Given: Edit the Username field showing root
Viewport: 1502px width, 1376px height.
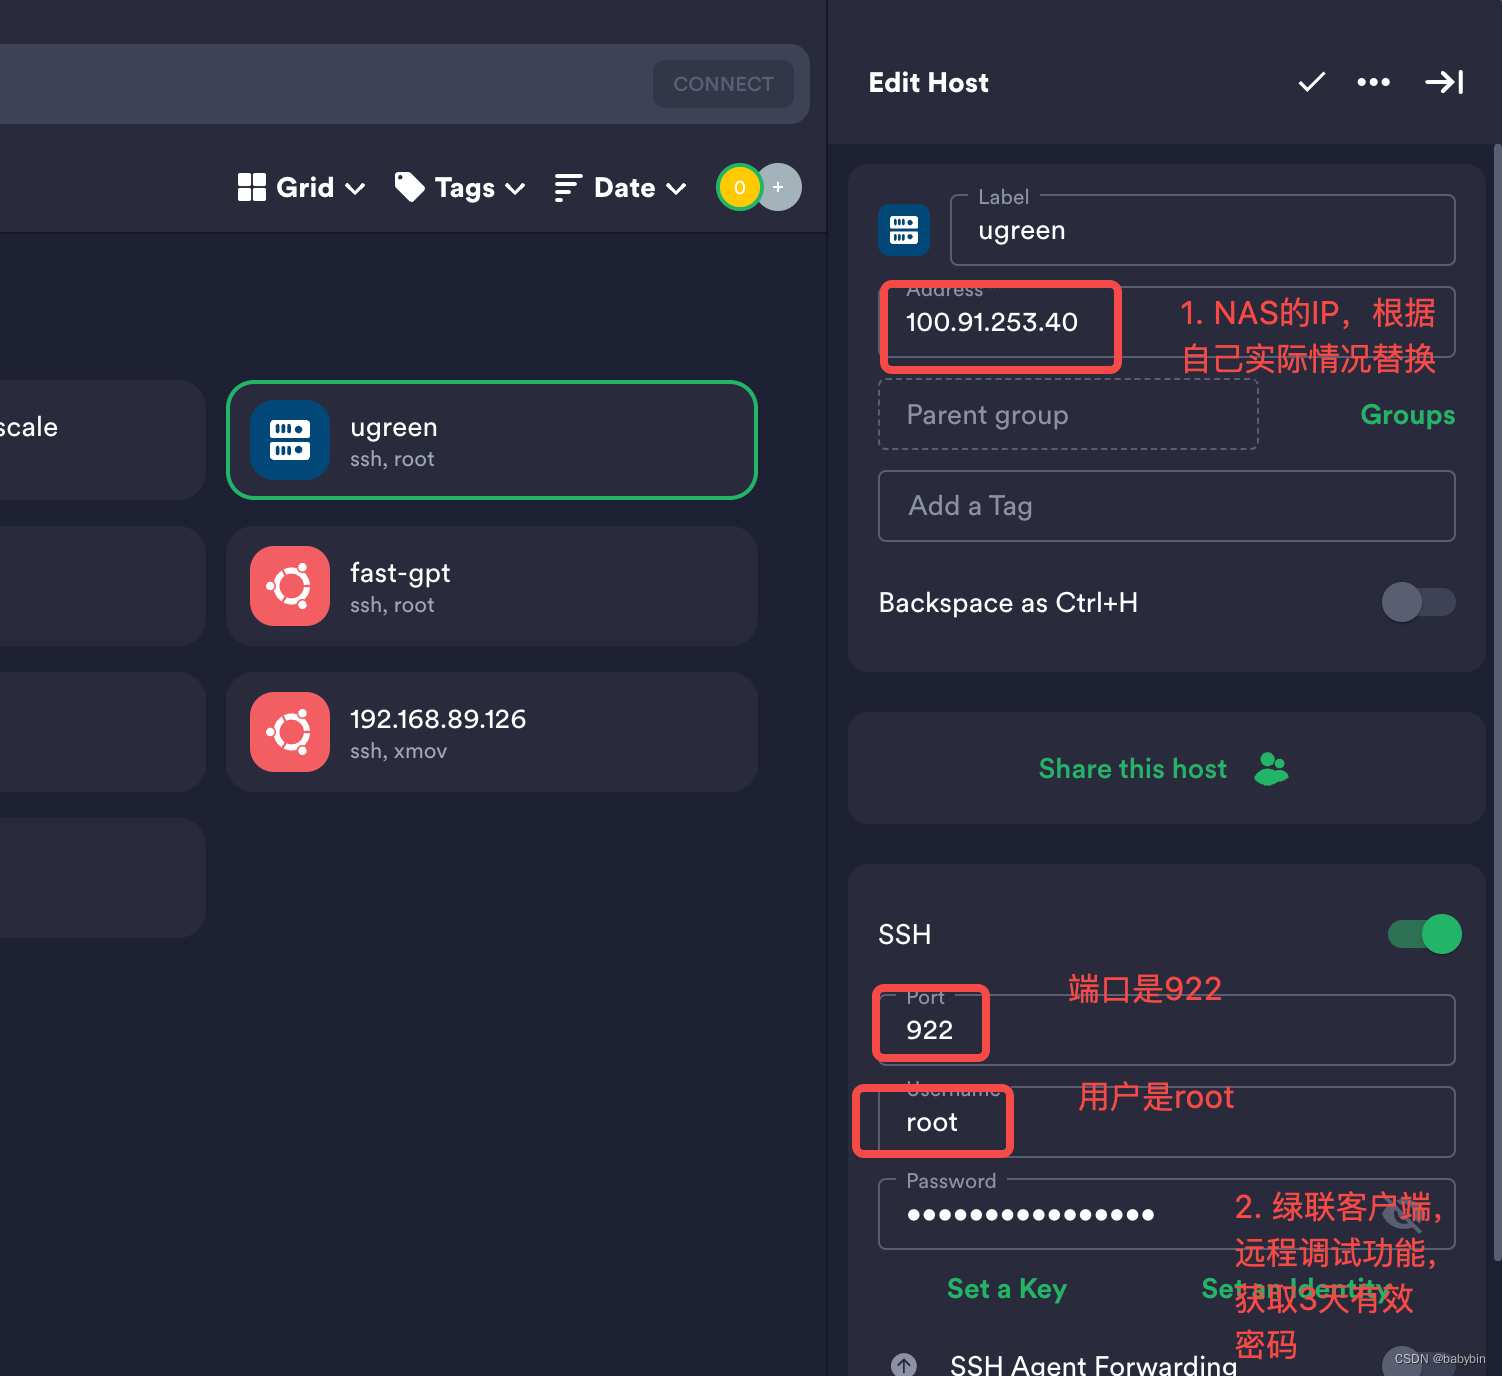Looking at the screenshot, I should 1167,1122.
